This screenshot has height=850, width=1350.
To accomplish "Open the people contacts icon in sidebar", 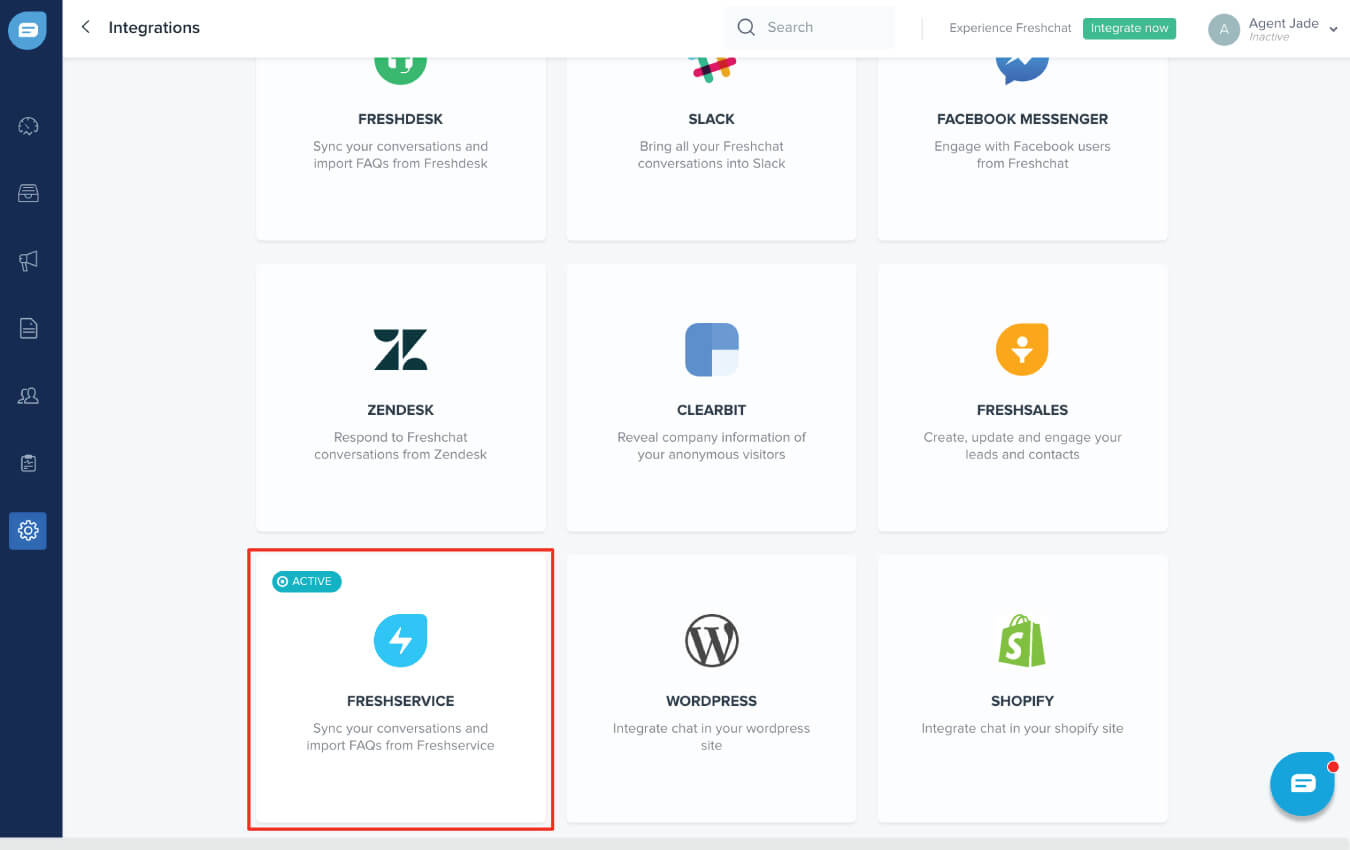I will (x=28, y=396).
